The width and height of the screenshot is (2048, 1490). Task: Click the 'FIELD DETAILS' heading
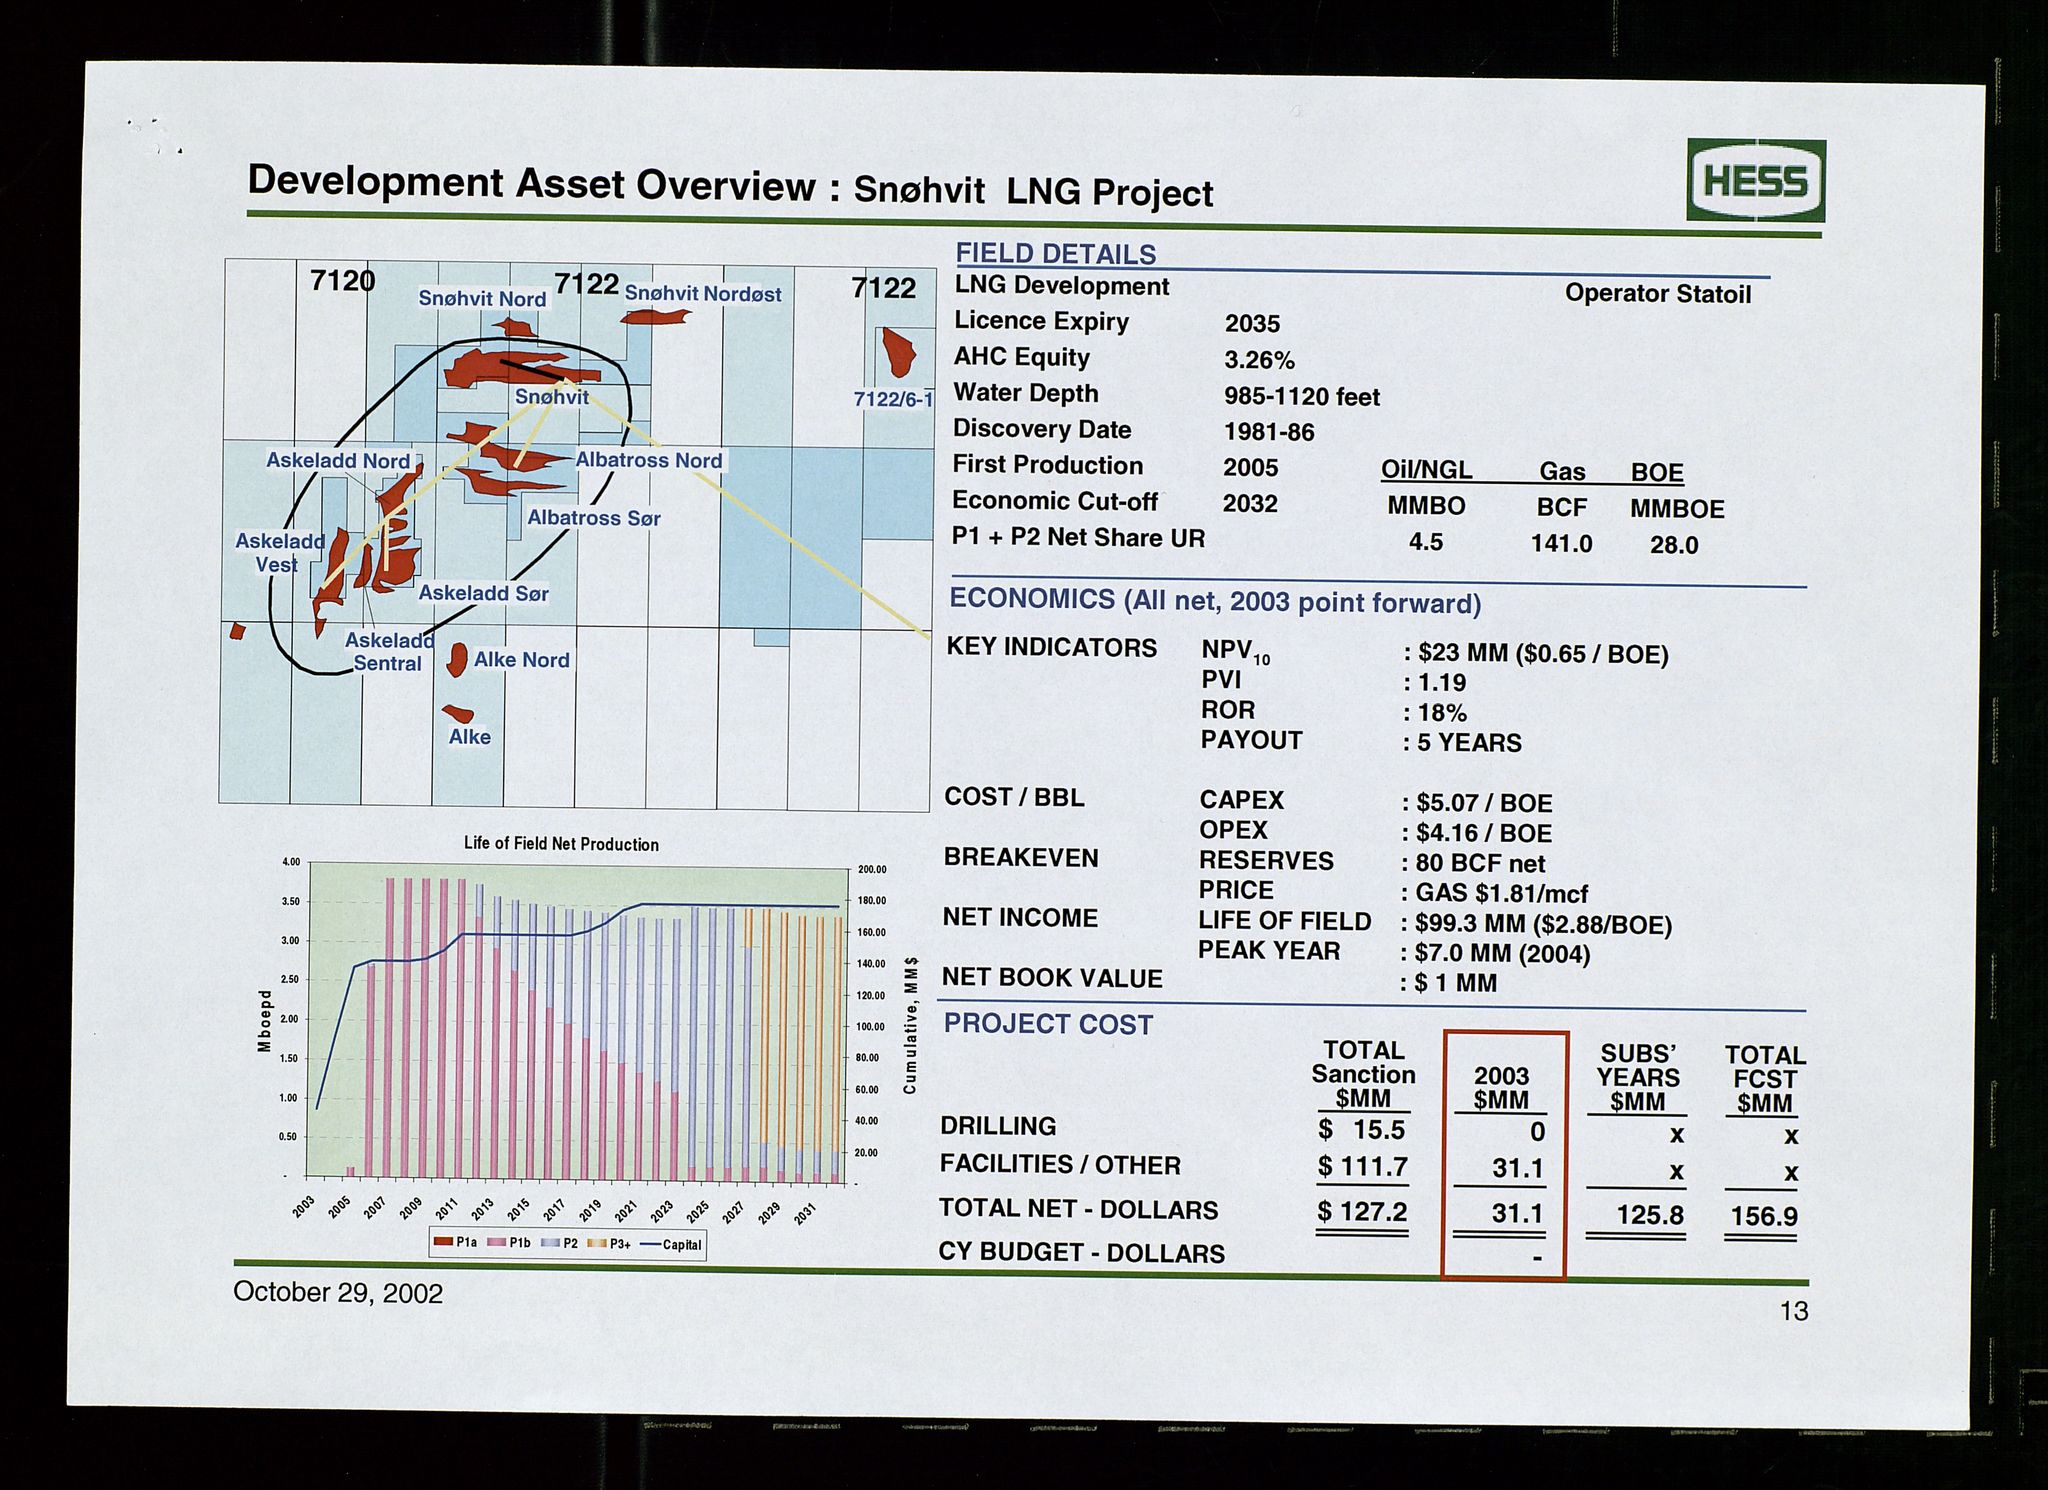pyautogui.click(x=1056, y=254)
